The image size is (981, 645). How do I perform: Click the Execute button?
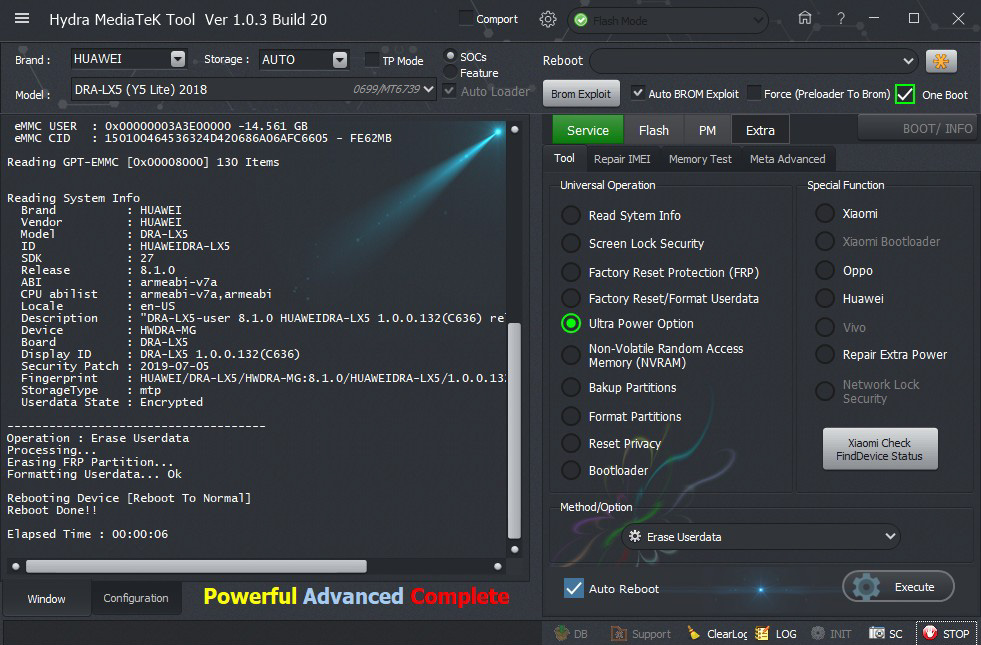click(898, 587)
